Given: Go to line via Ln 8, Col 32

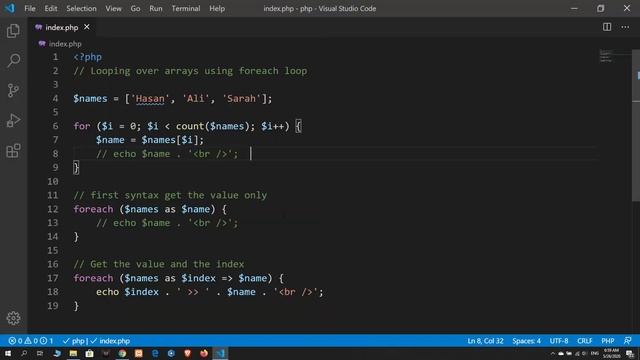Looking at the screenshot, I should point(485,341).
